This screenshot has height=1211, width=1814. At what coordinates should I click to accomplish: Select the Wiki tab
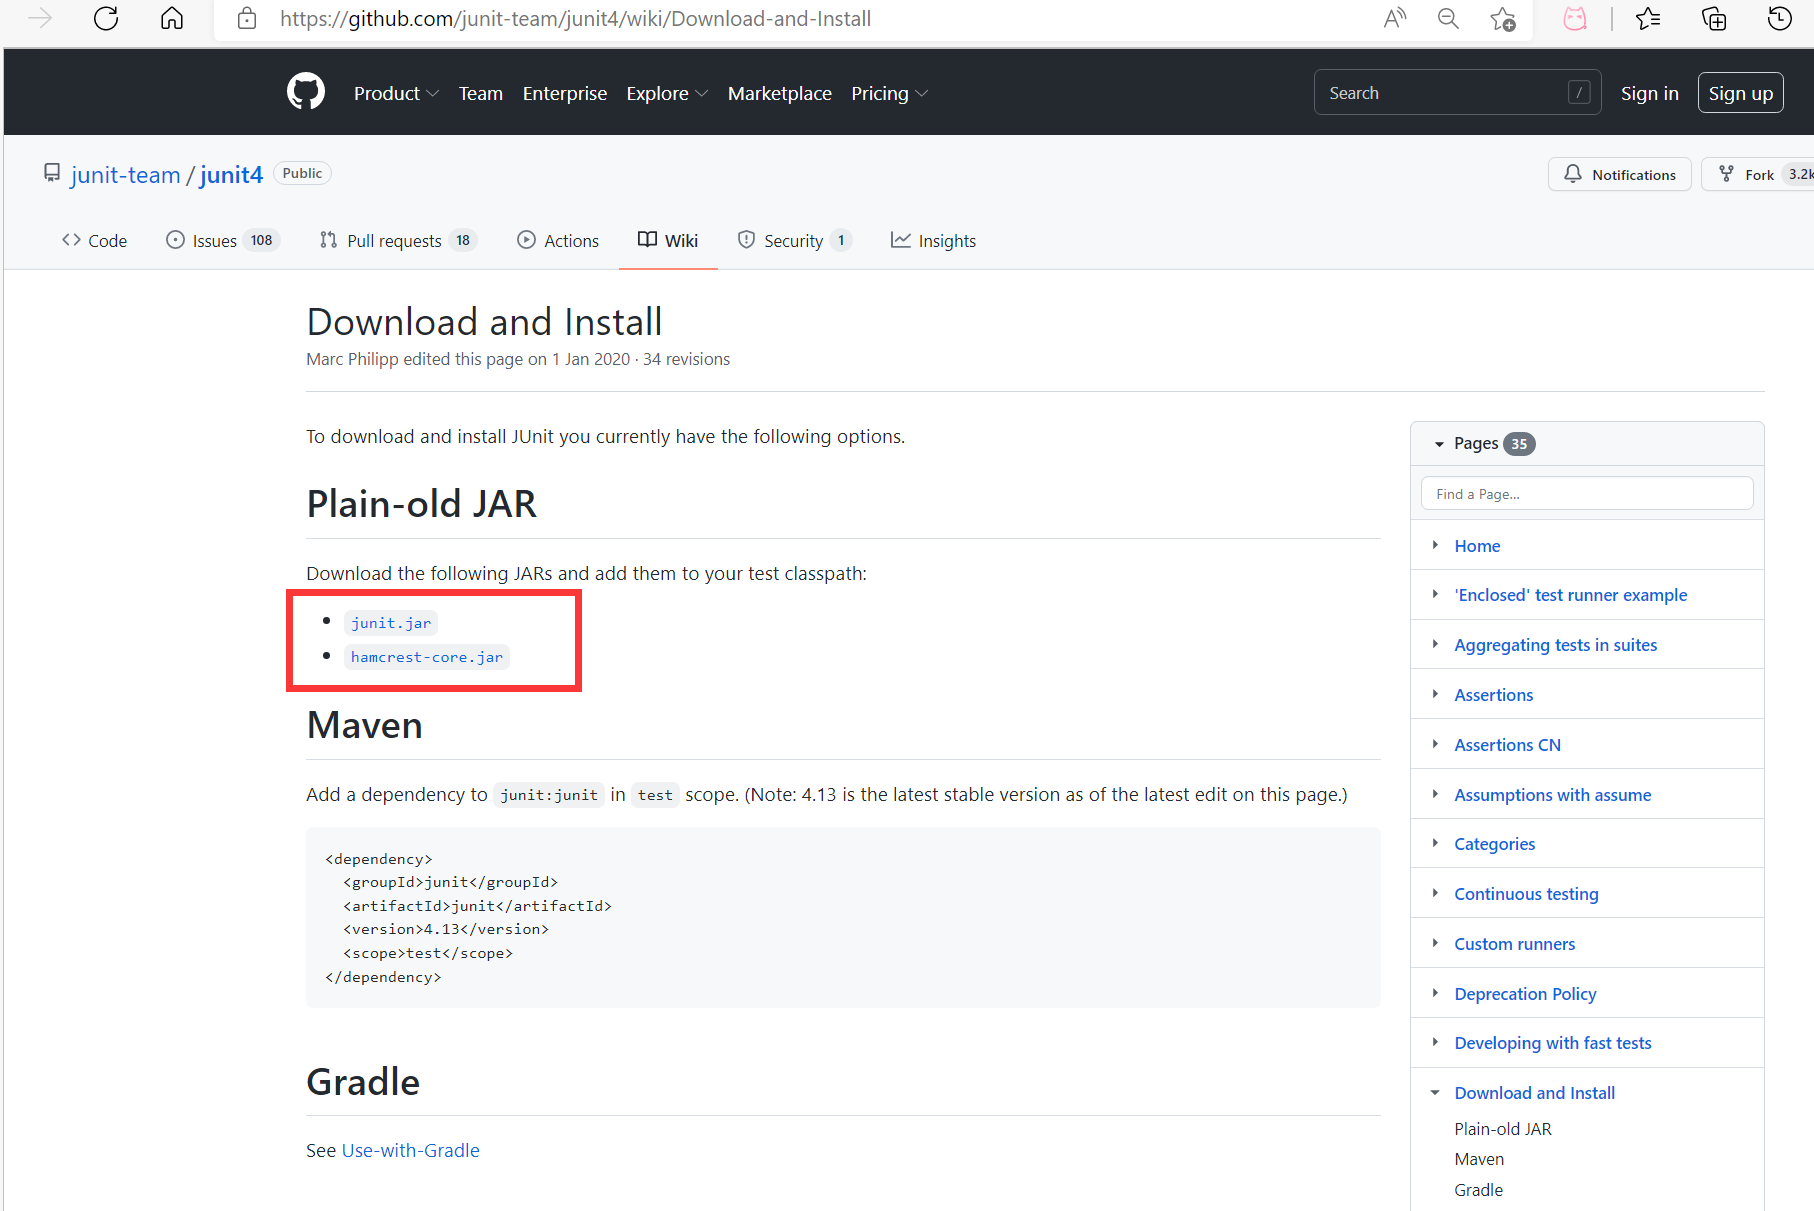[x=668, y=240]
